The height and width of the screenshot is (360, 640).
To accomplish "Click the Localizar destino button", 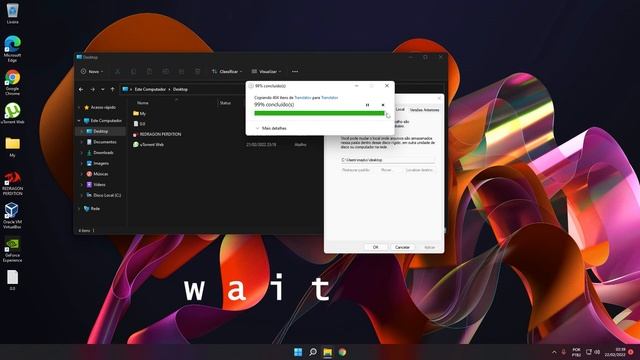I will point(419,170).
